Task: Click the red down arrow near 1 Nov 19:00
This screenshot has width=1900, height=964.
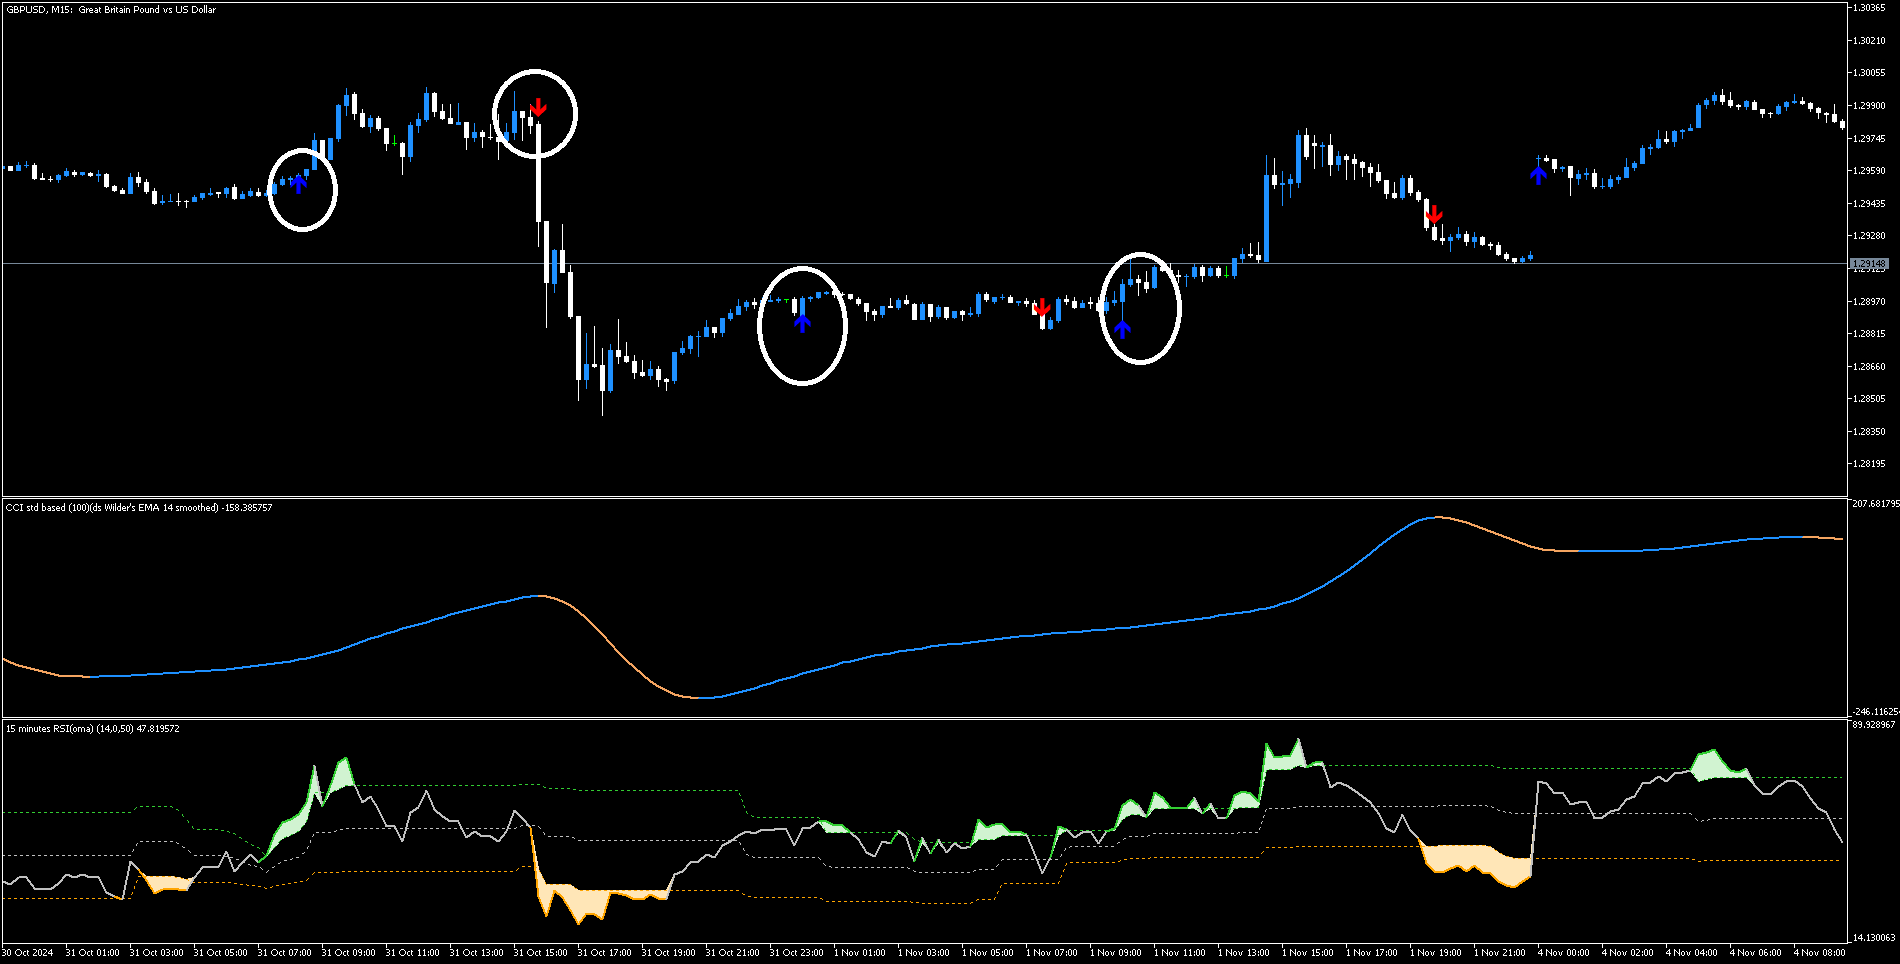Action: (x=1433, y=214)
